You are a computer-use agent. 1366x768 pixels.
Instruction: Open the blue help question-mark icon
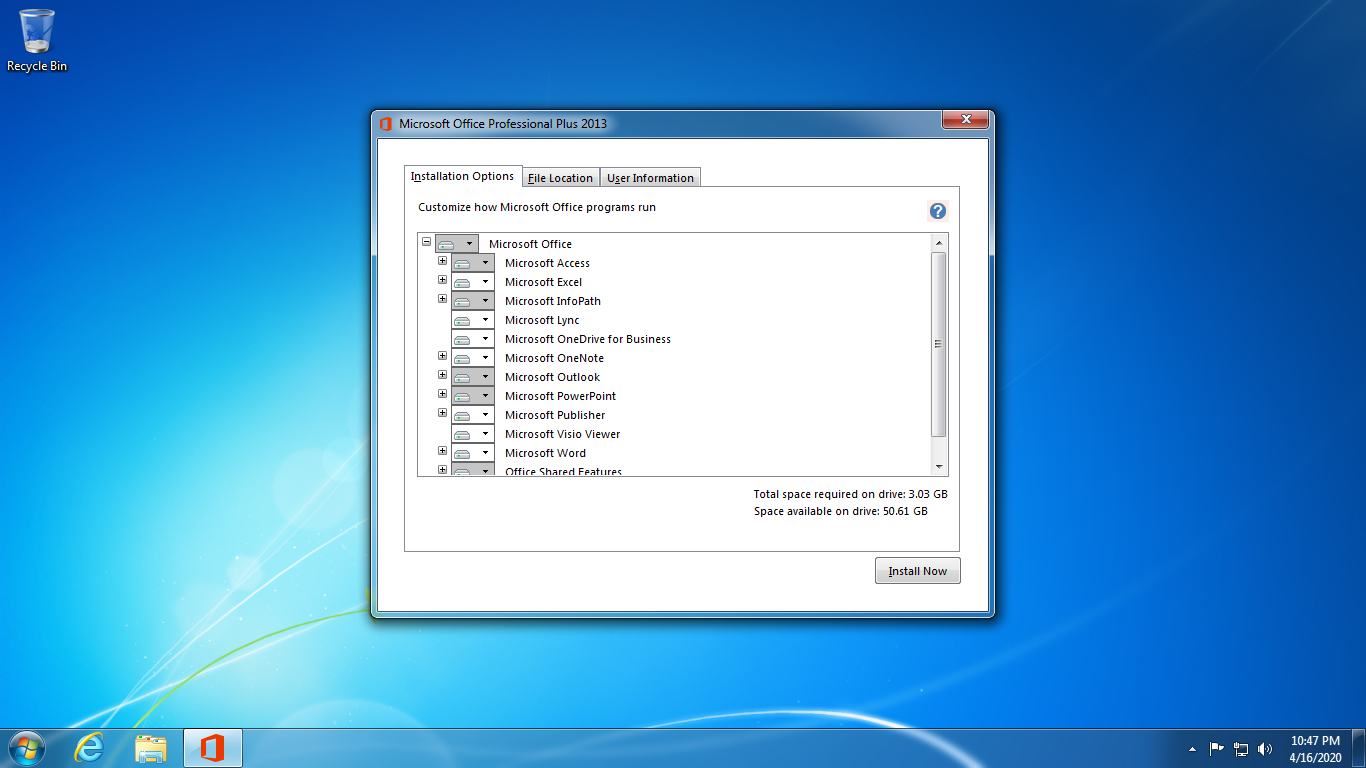pyautogui.click(x=938, y=211)
